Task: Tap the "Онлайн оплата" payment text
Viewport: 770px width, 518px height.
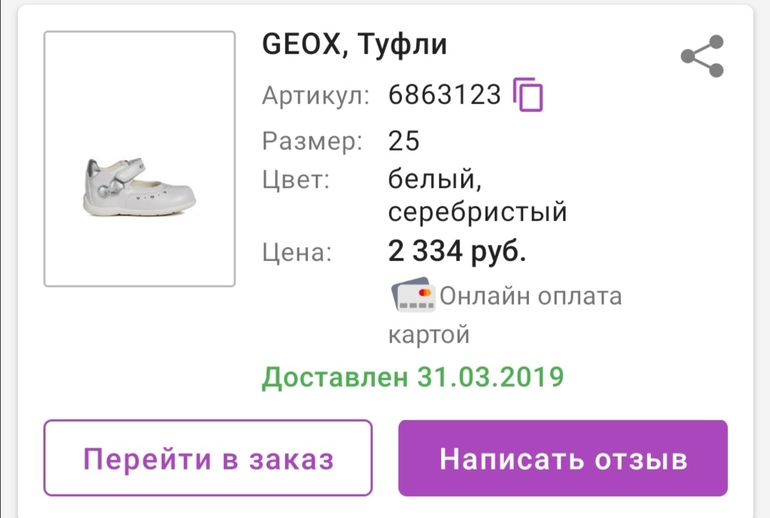Action: click(530, 296)
